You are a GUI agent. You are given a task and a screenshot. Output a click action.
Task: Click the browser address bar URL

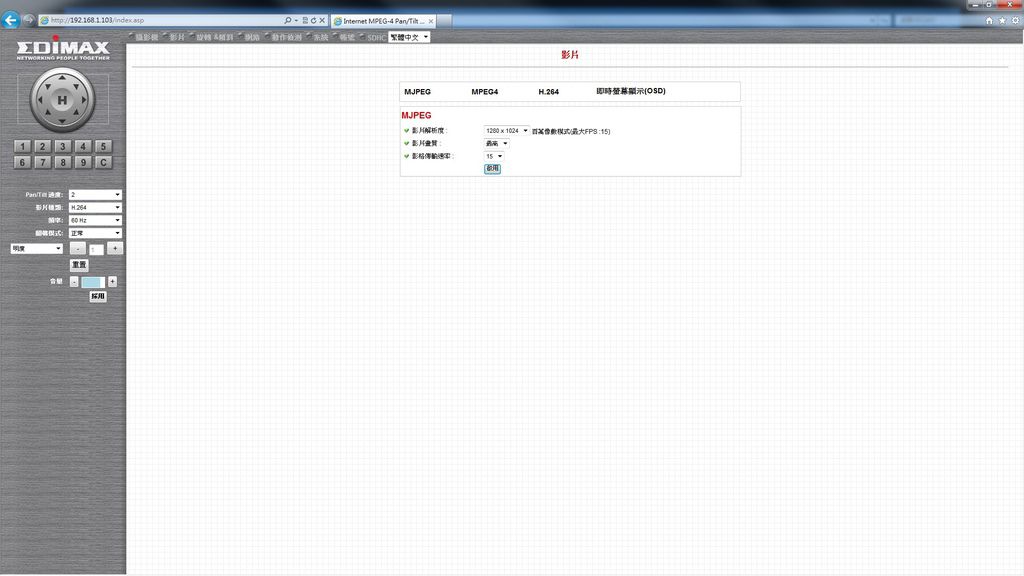pos(97,20)
